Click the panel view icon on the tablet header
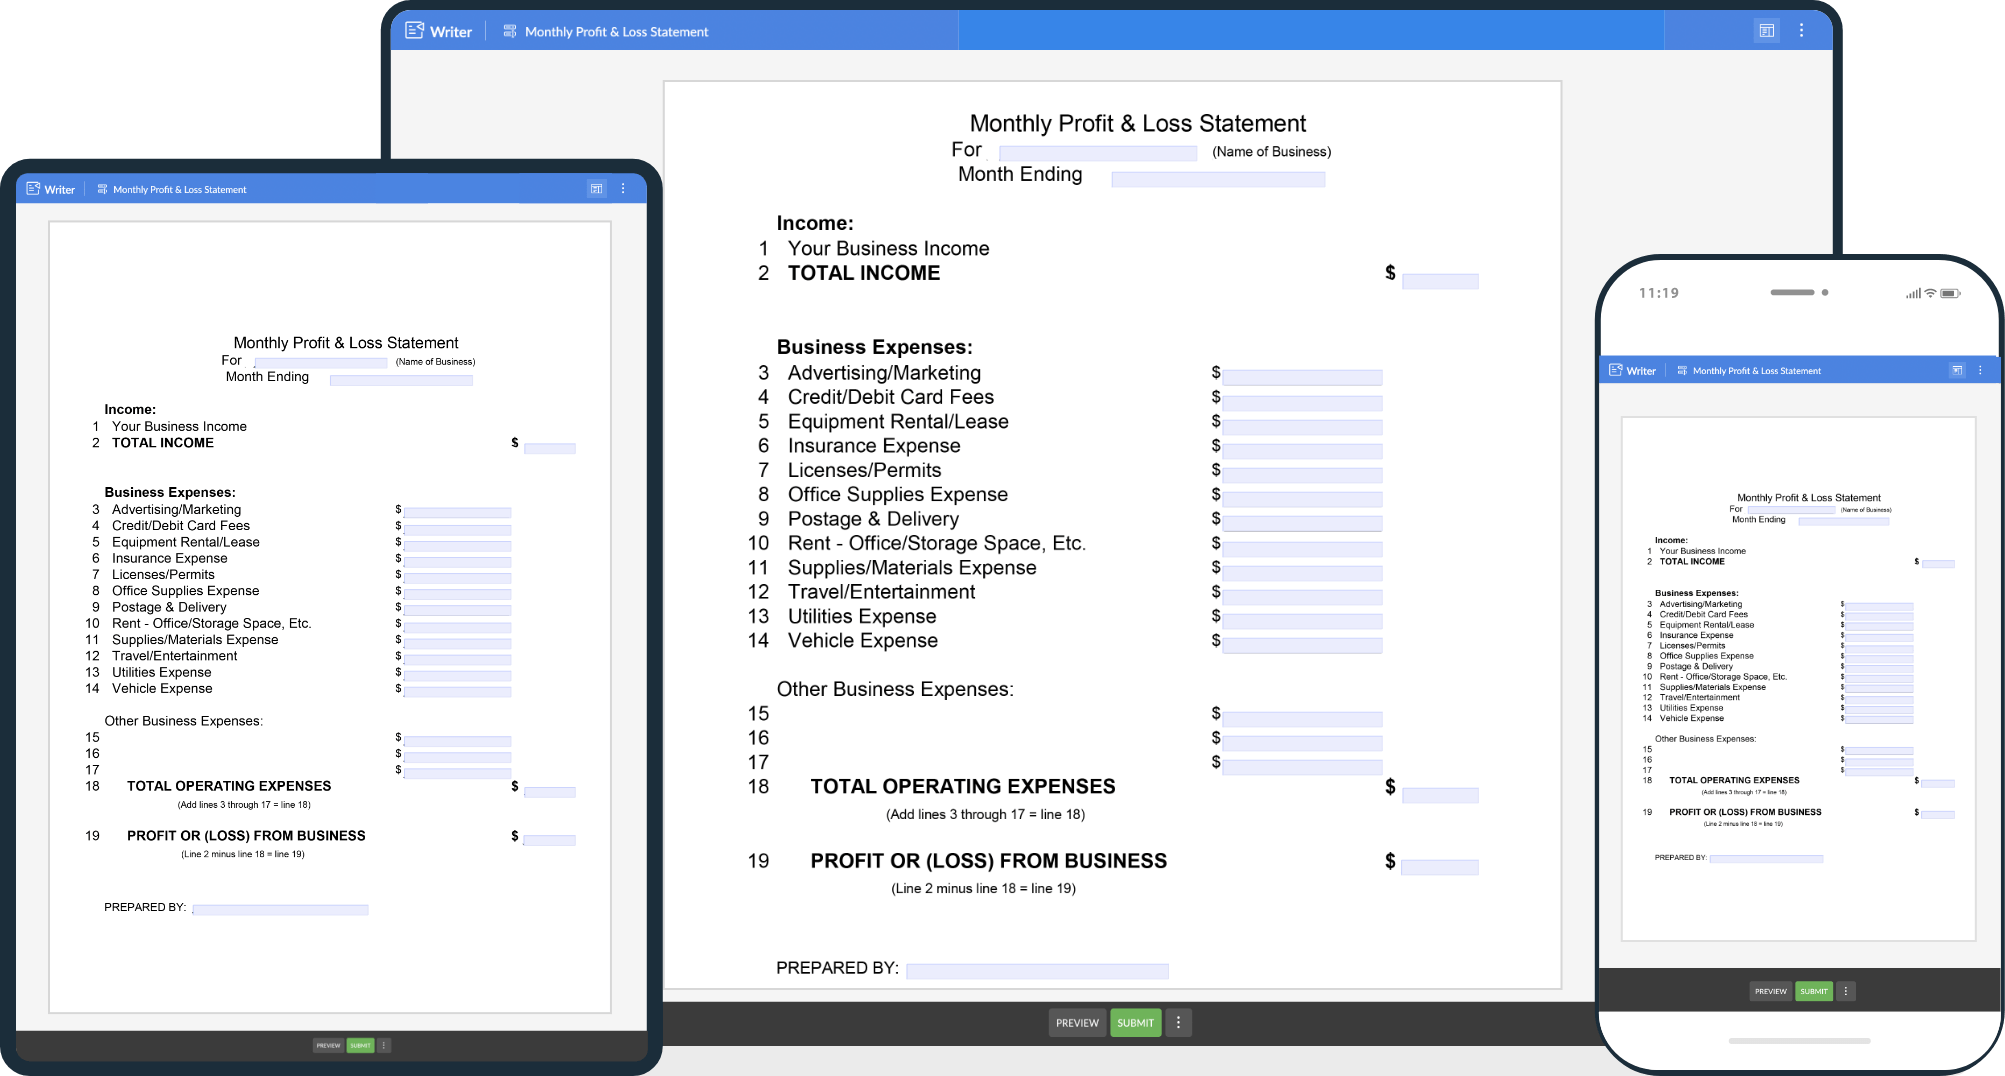The height and width of the screenshot is (1076, 2005). tap(597, 188)
